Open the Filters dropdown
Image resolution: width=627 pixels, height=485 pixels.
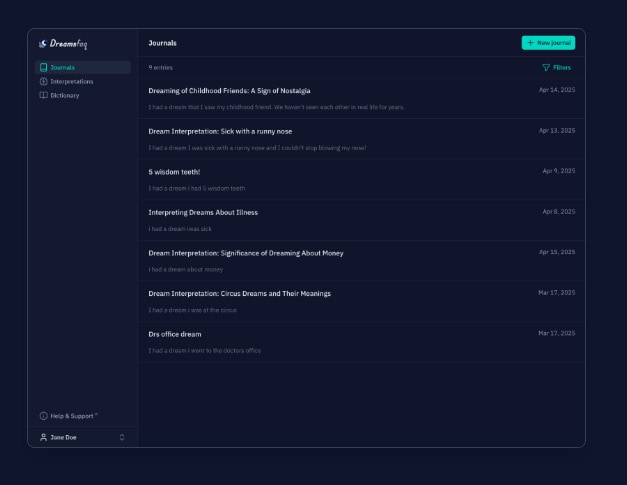[x=557, y=68]
